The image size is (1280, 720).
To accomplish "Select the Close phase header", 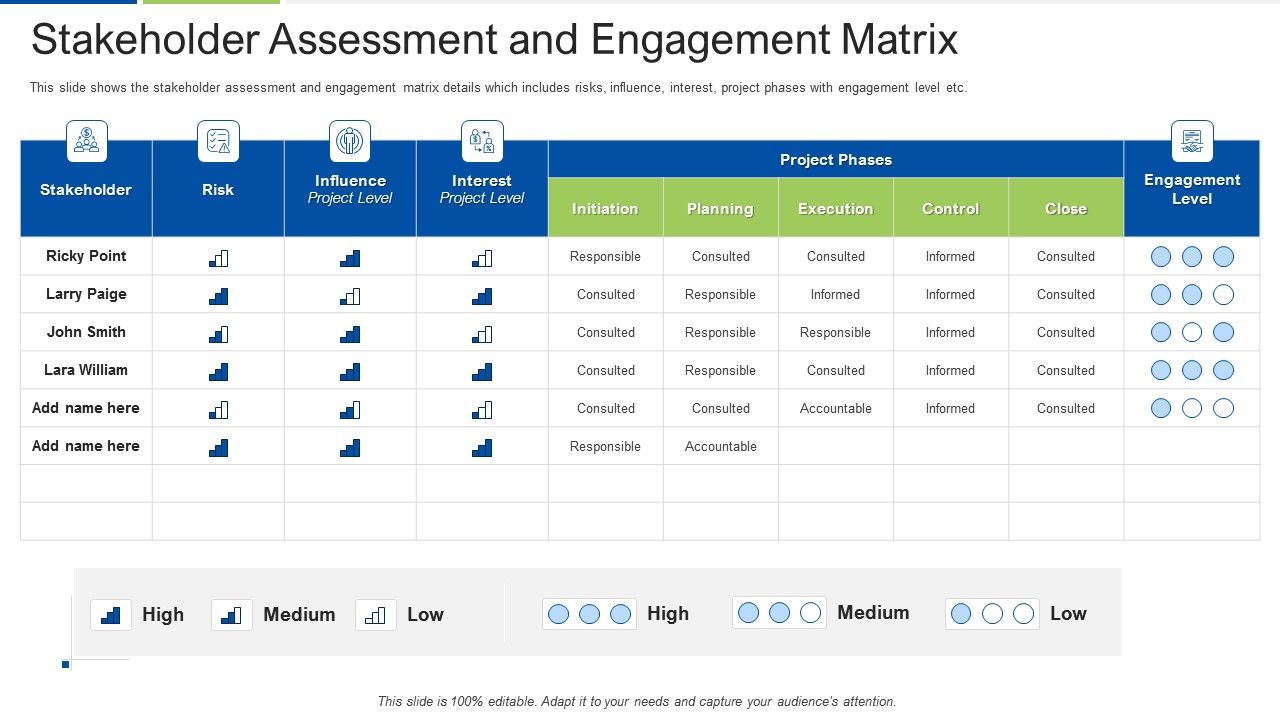I will point(1066,208).
